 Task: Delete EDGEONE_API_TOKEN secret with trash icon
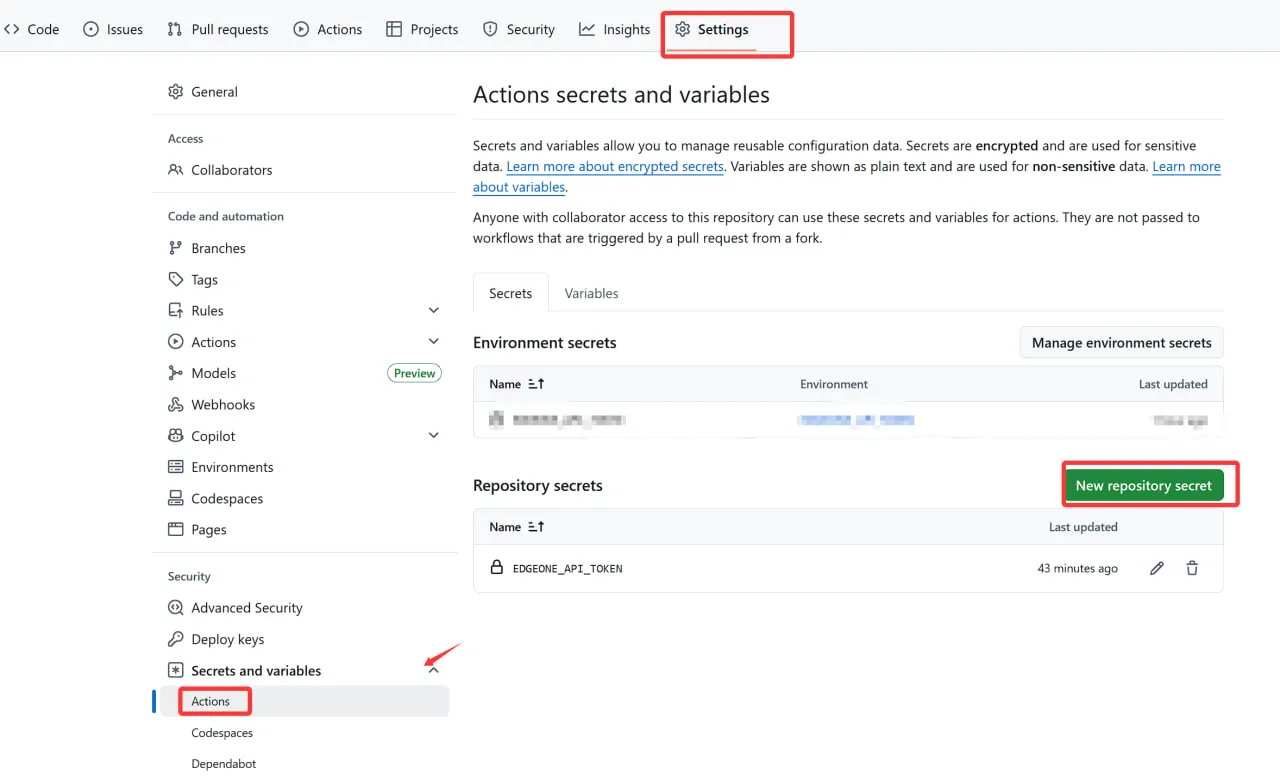1192,568
